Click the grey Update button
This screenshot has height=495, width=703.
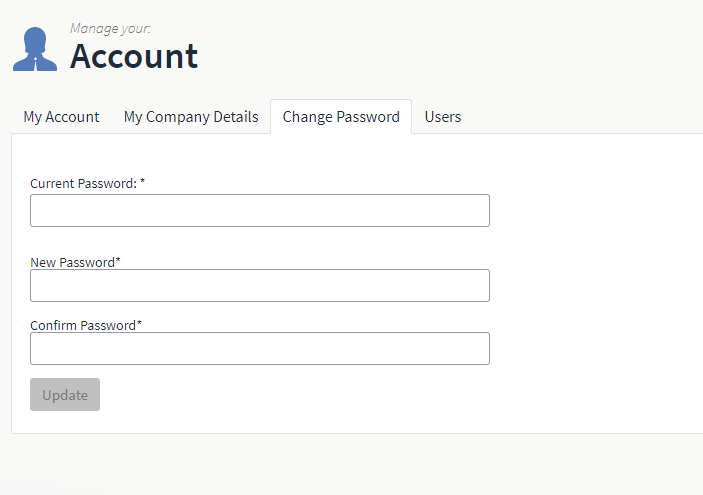point(65,395)
